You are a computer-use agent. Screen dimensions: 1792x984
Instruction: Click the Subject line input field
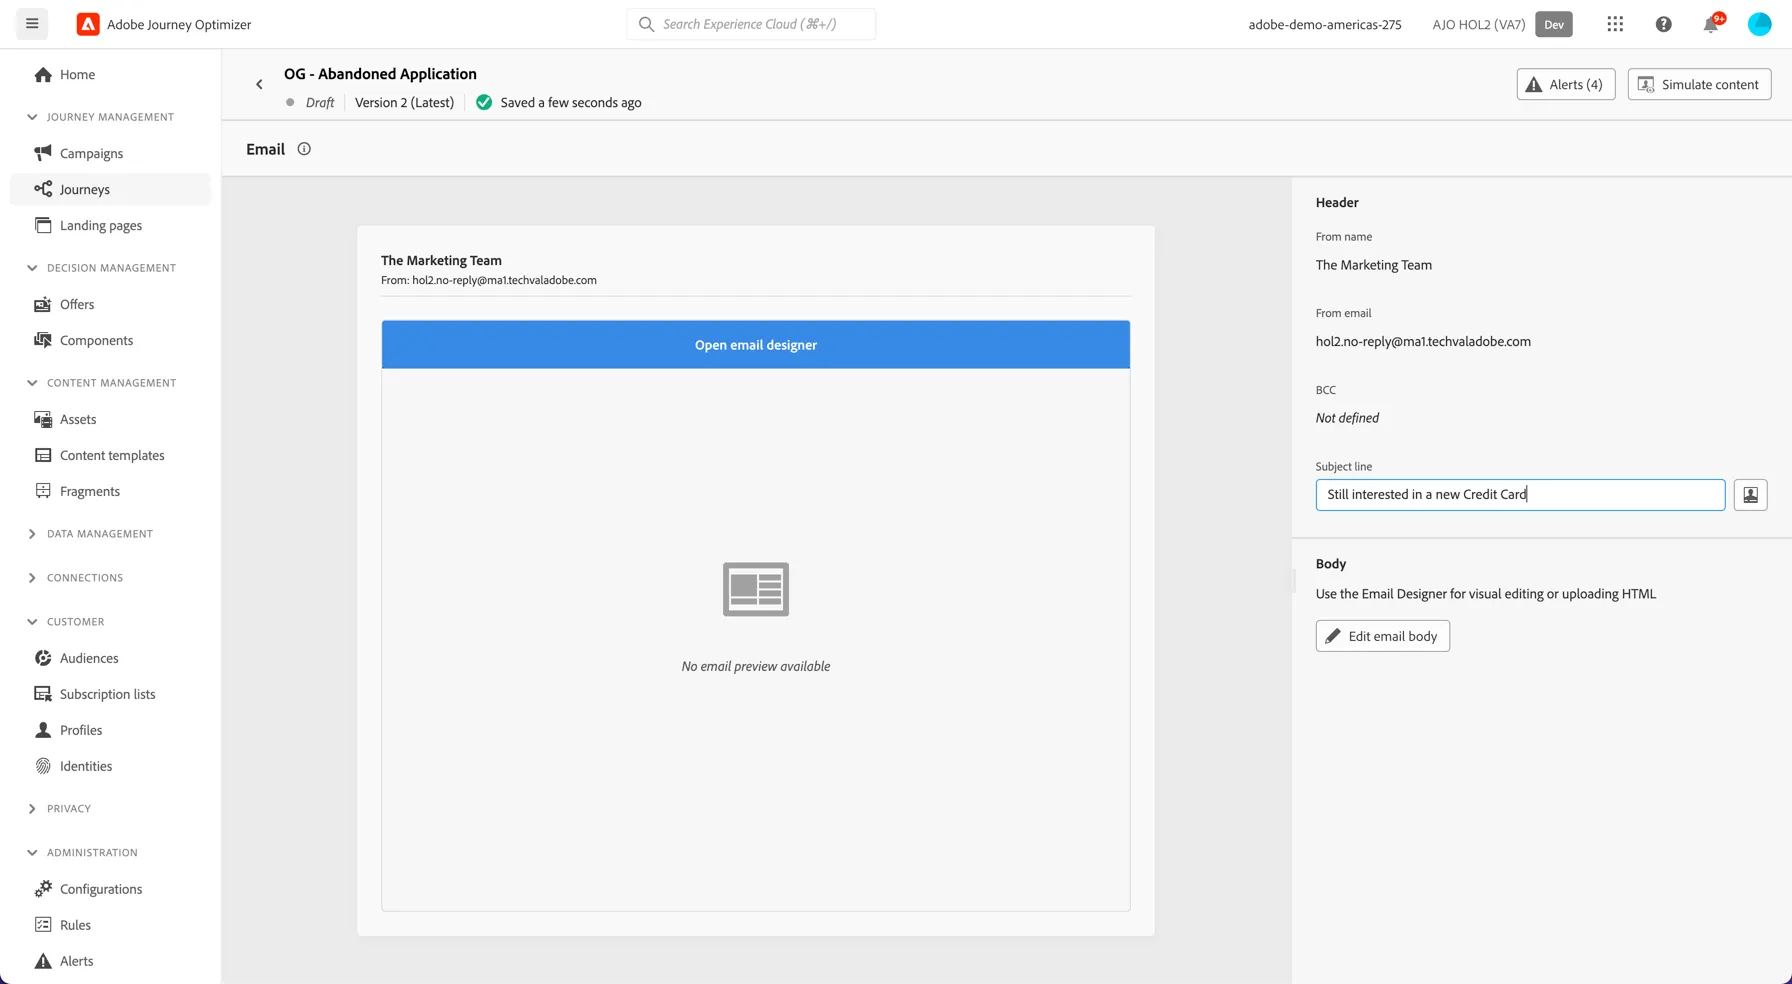1520,495
